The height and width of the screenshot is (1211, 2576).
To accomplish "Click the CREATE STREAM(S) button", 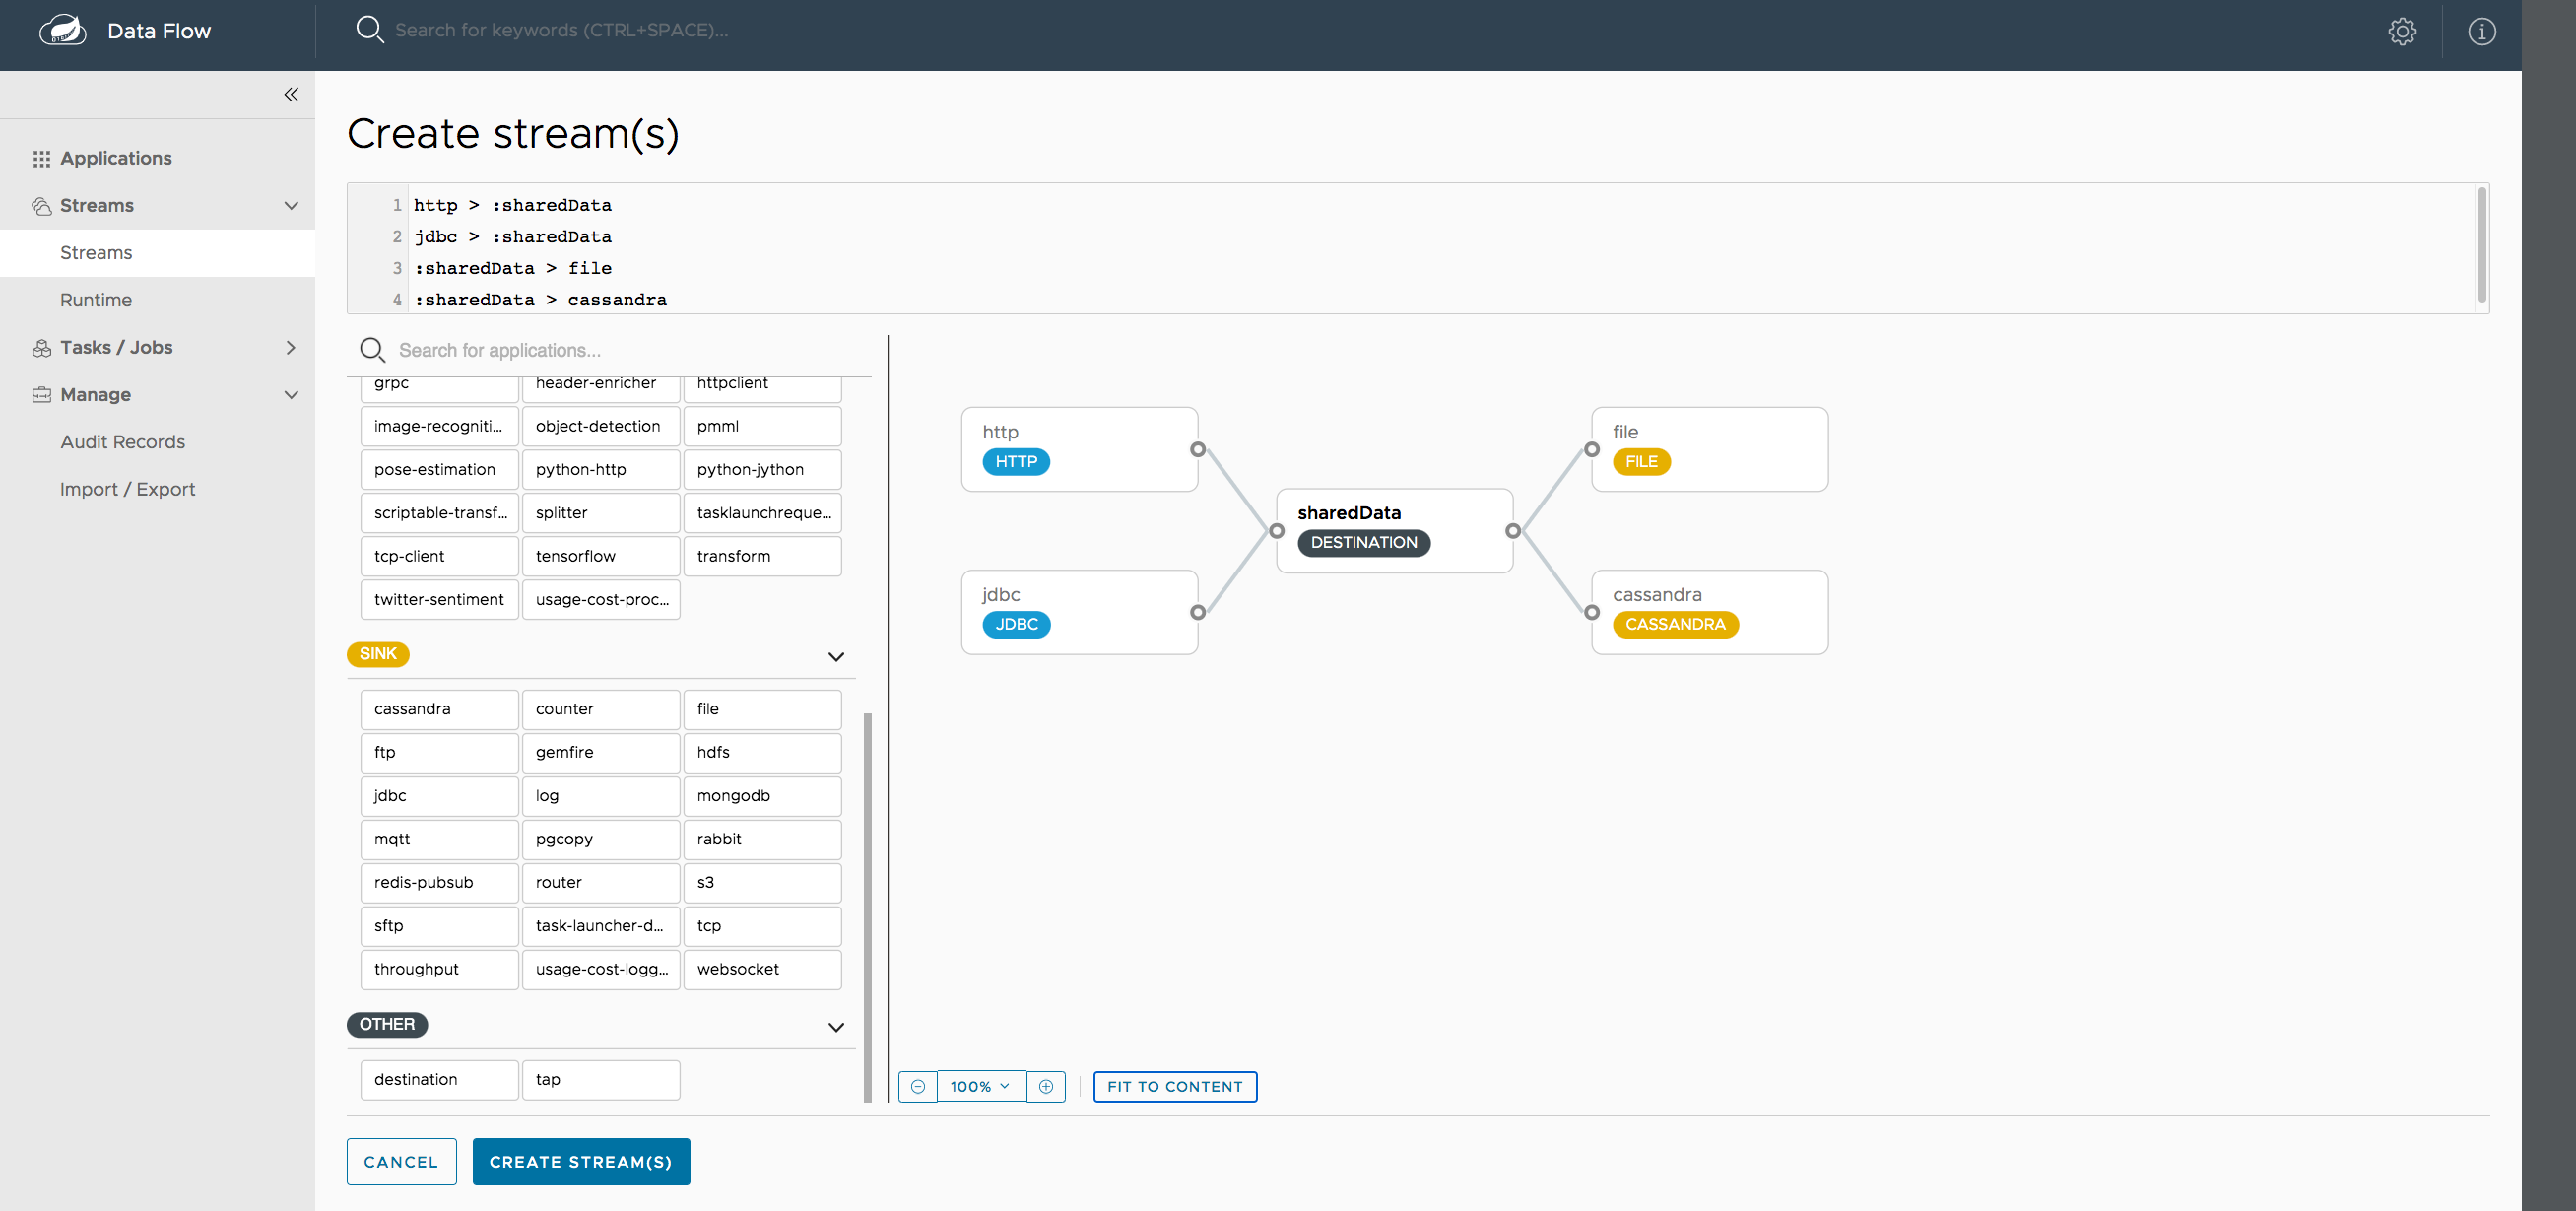I will (x=580, y=1162).
